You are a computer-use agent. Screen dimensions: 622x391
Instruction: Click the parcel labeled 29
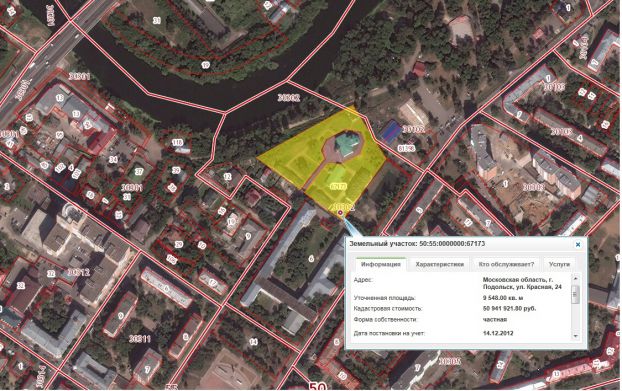[179, 244]
